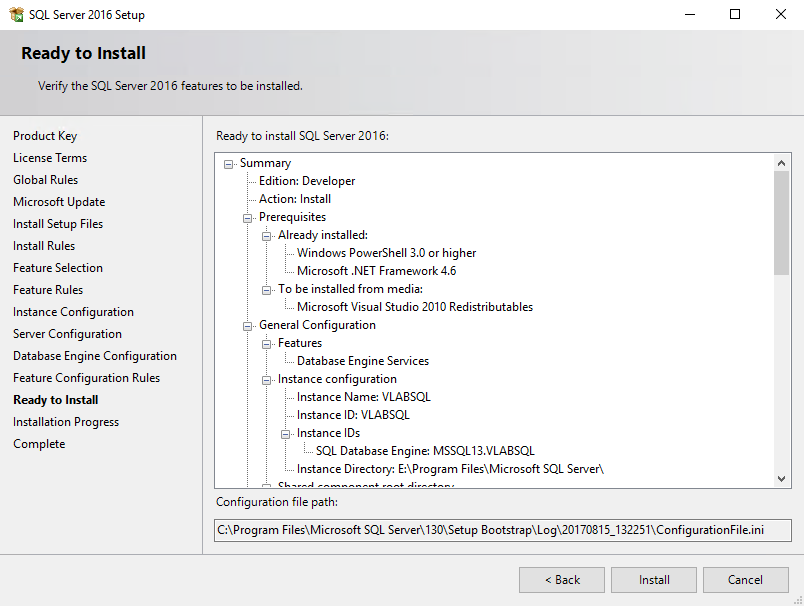
Task: Select the Server Configuration step
Action: coord(68,334)
